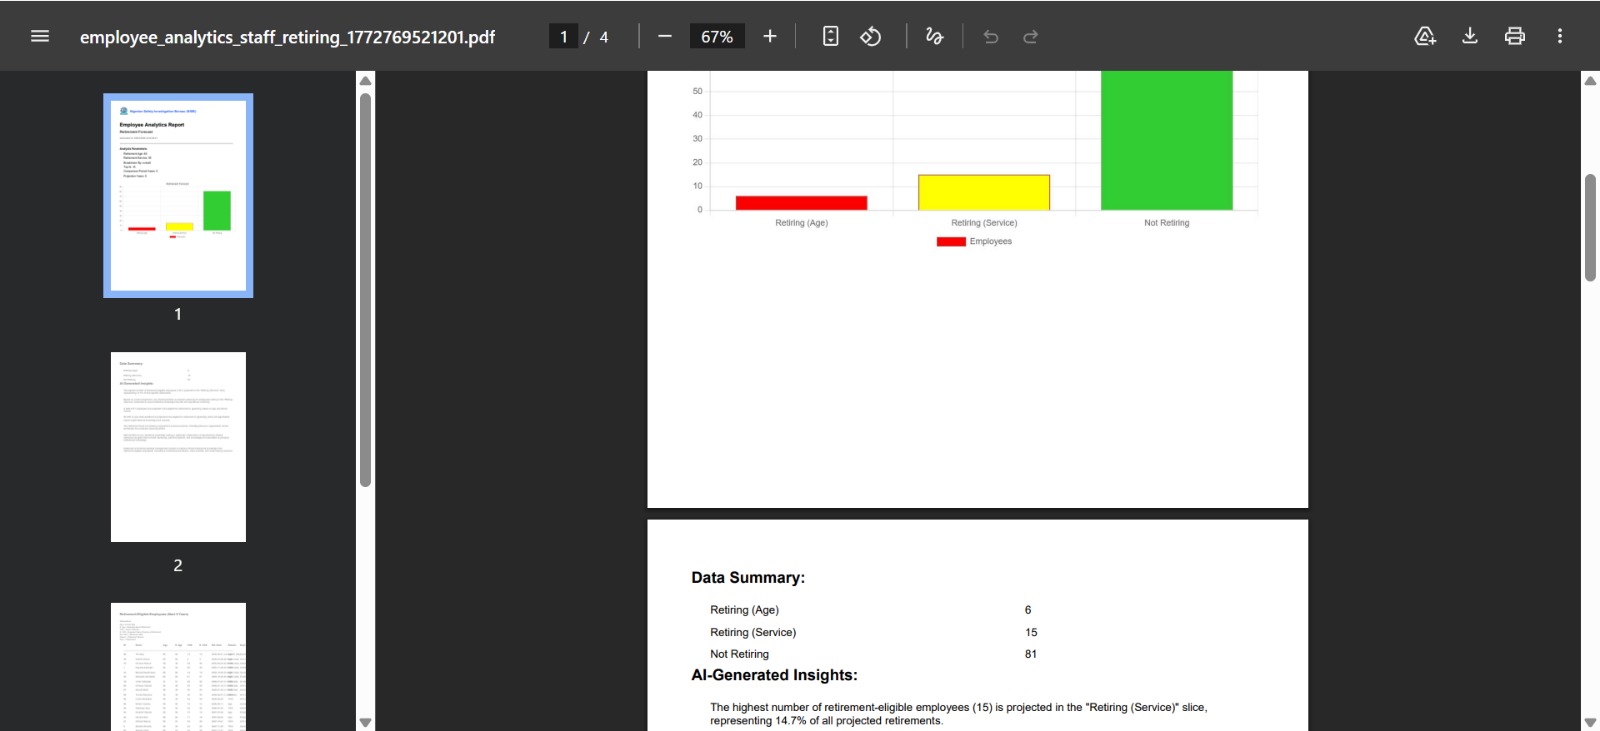Screen dimensions: 1600x731
Task: Download the PDF file
Action: (1470, 36)
